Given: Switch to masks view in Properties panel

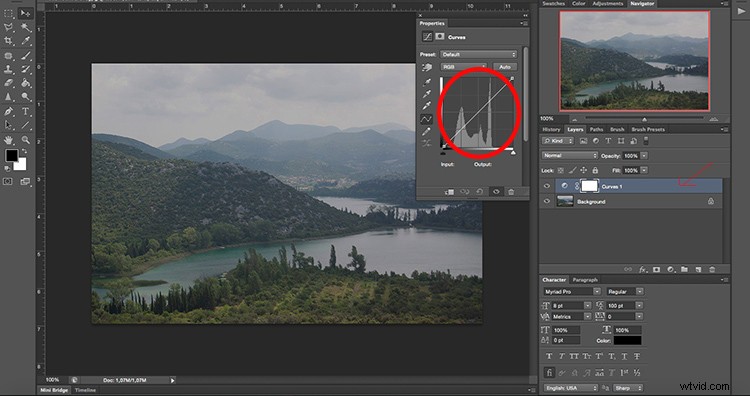Looking at the screenshot, I should pyautogui.click(x=440, y=37).
